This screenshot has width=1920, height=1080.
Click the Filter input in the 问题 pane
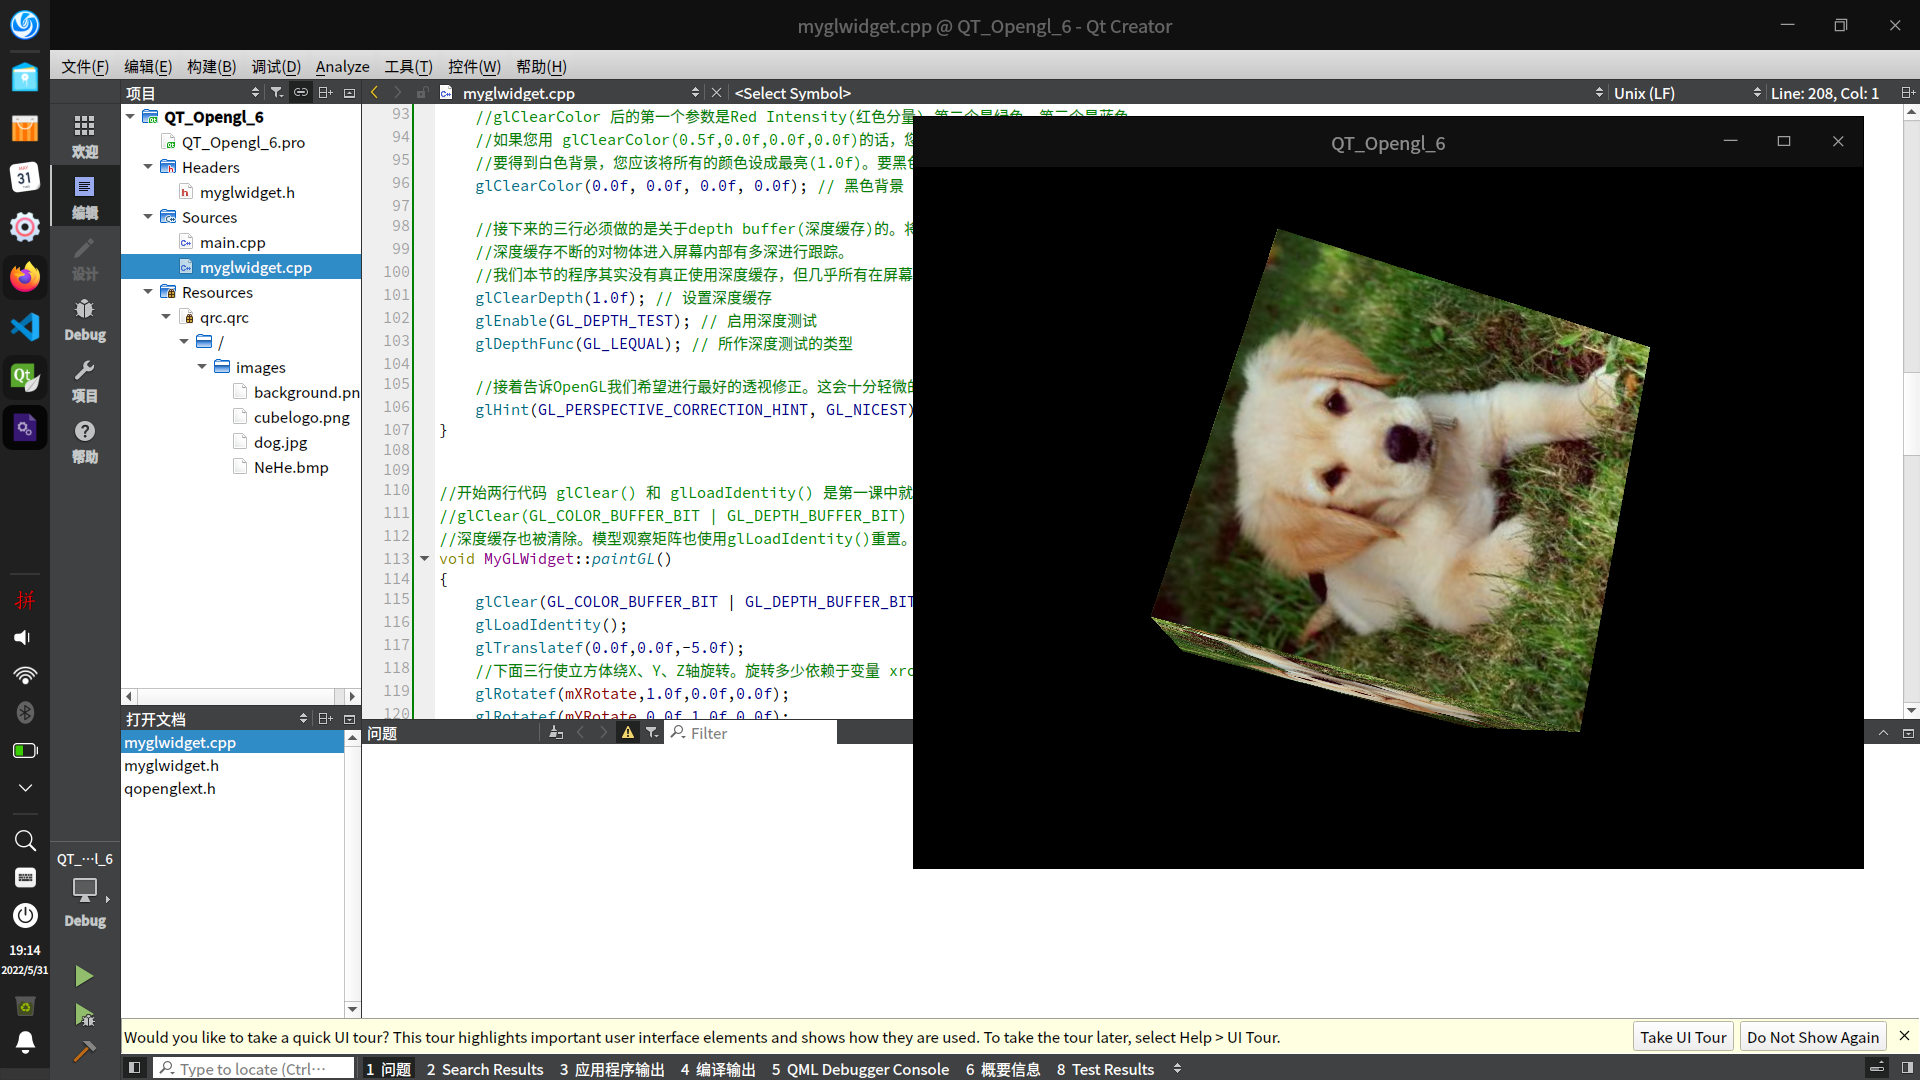tap(750, 732)
